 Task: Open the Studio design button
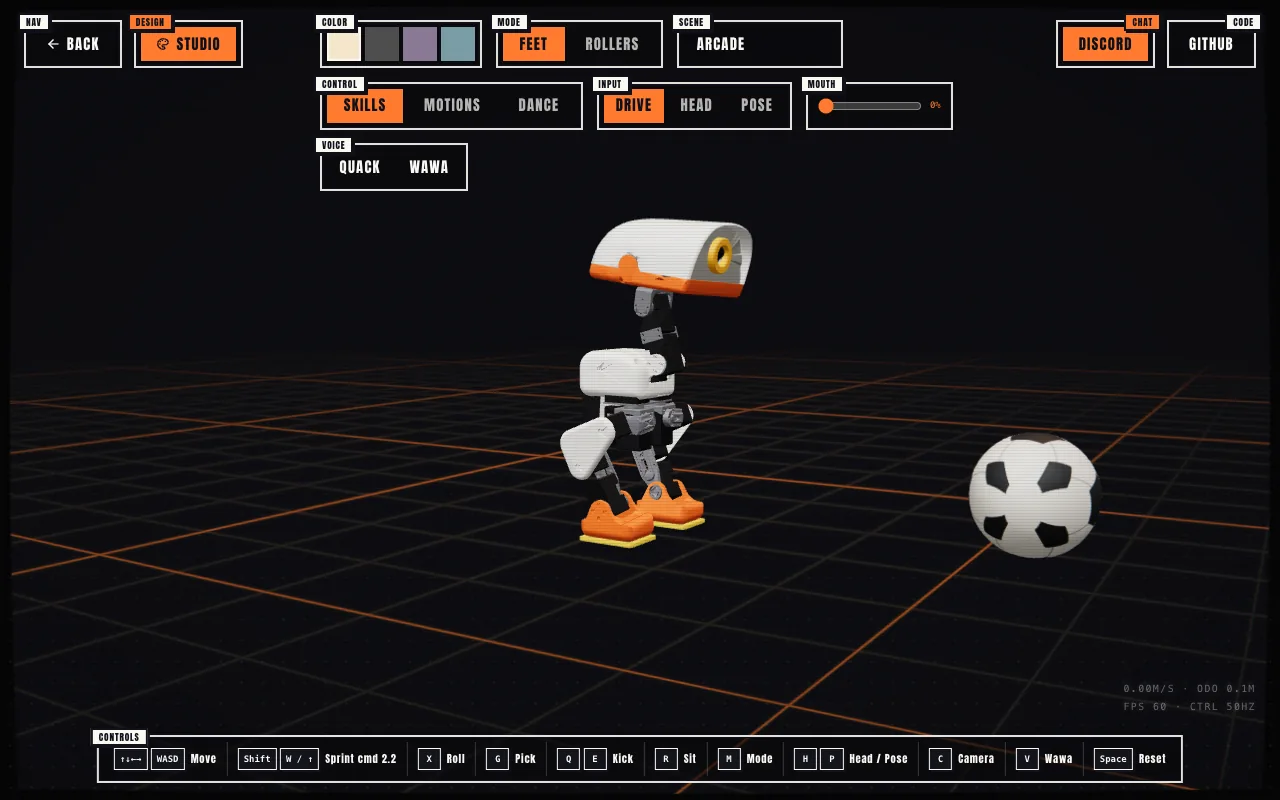click(x=188, y=44)
